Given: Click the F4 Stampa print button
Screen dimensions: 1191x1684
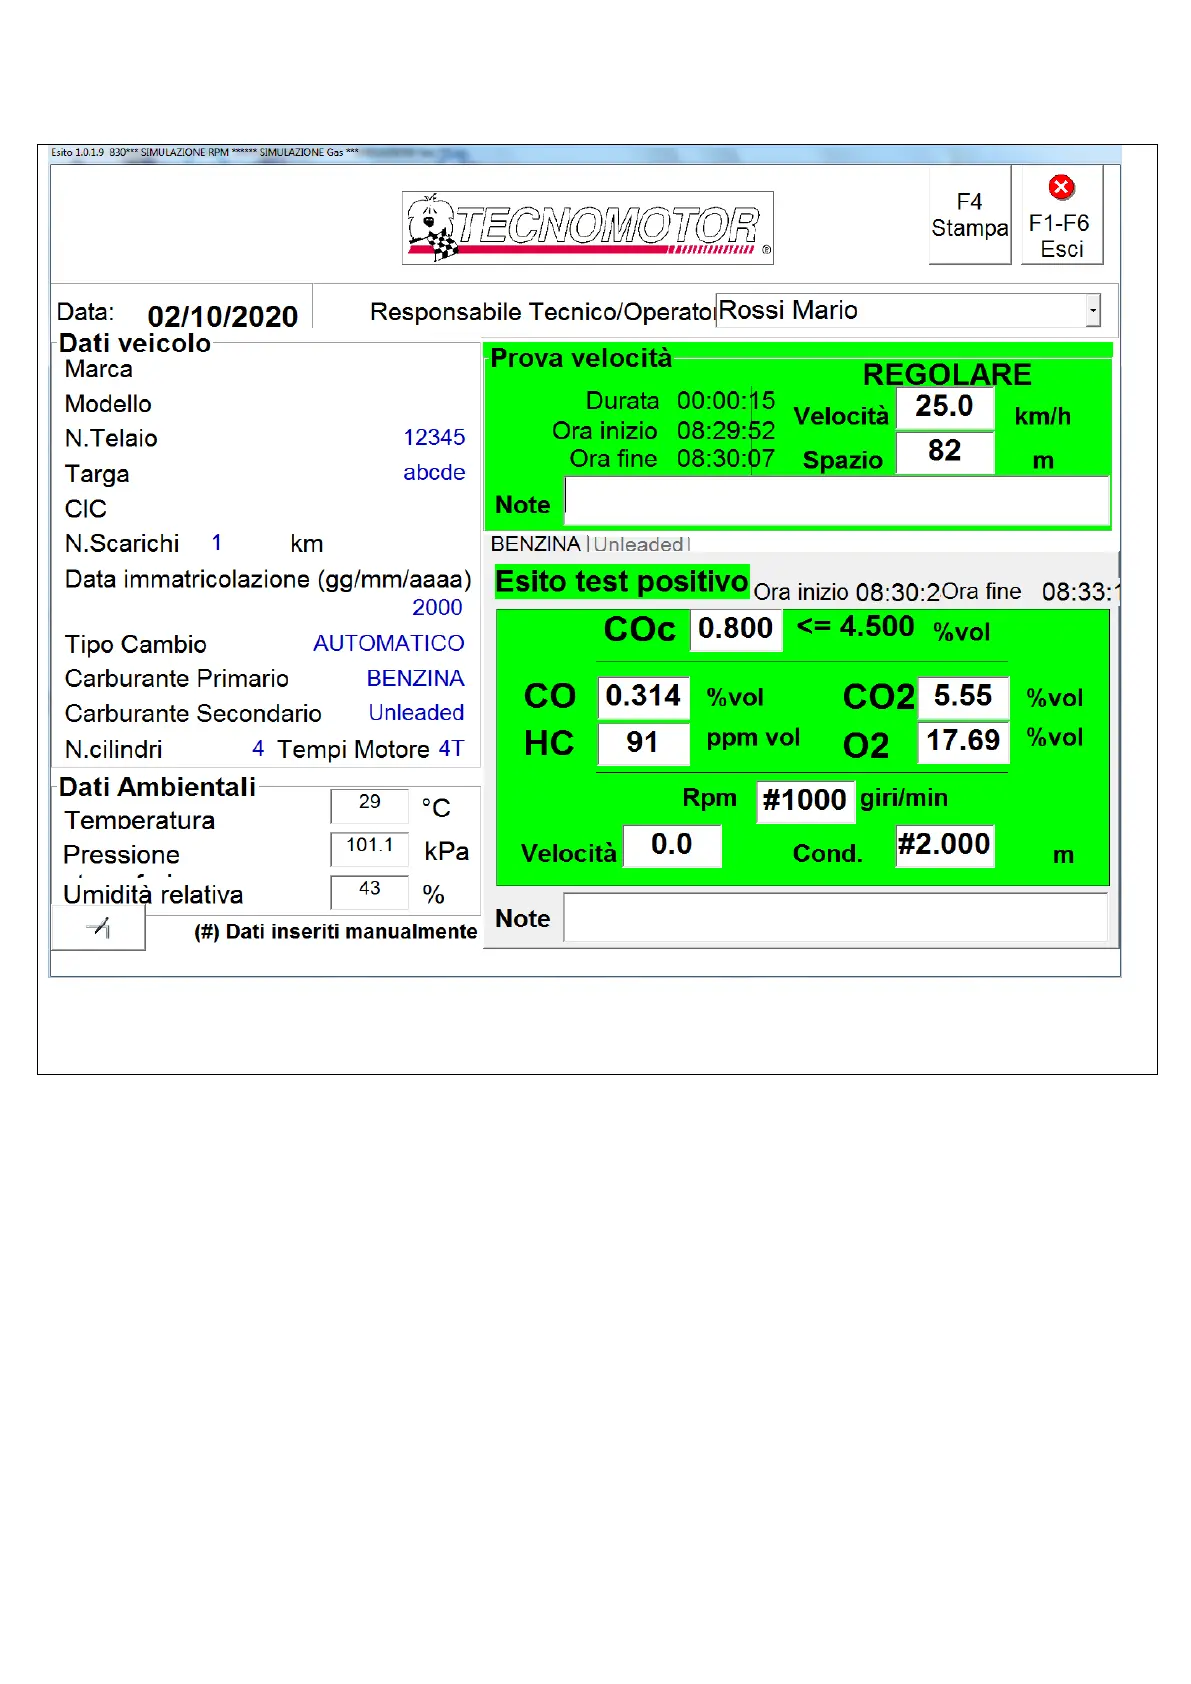Looking at the screenshot, I should click(x=969, y=215).
